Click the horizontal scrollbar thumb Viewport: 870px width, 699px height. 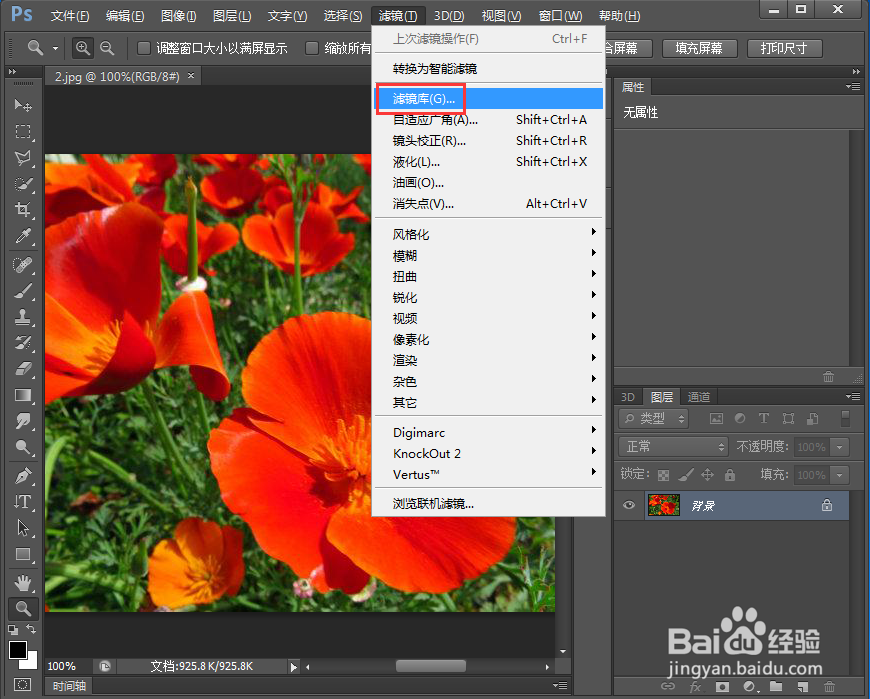pyautogui.click(x=431, y=666)
